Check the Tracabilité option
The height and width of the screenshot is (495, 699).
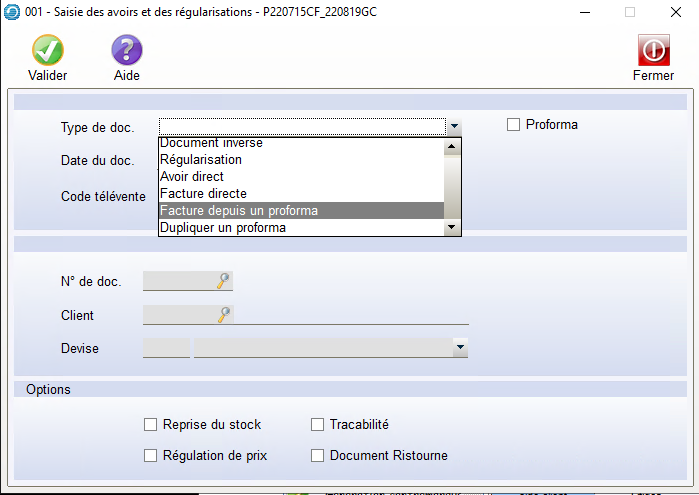coord(318,425)
